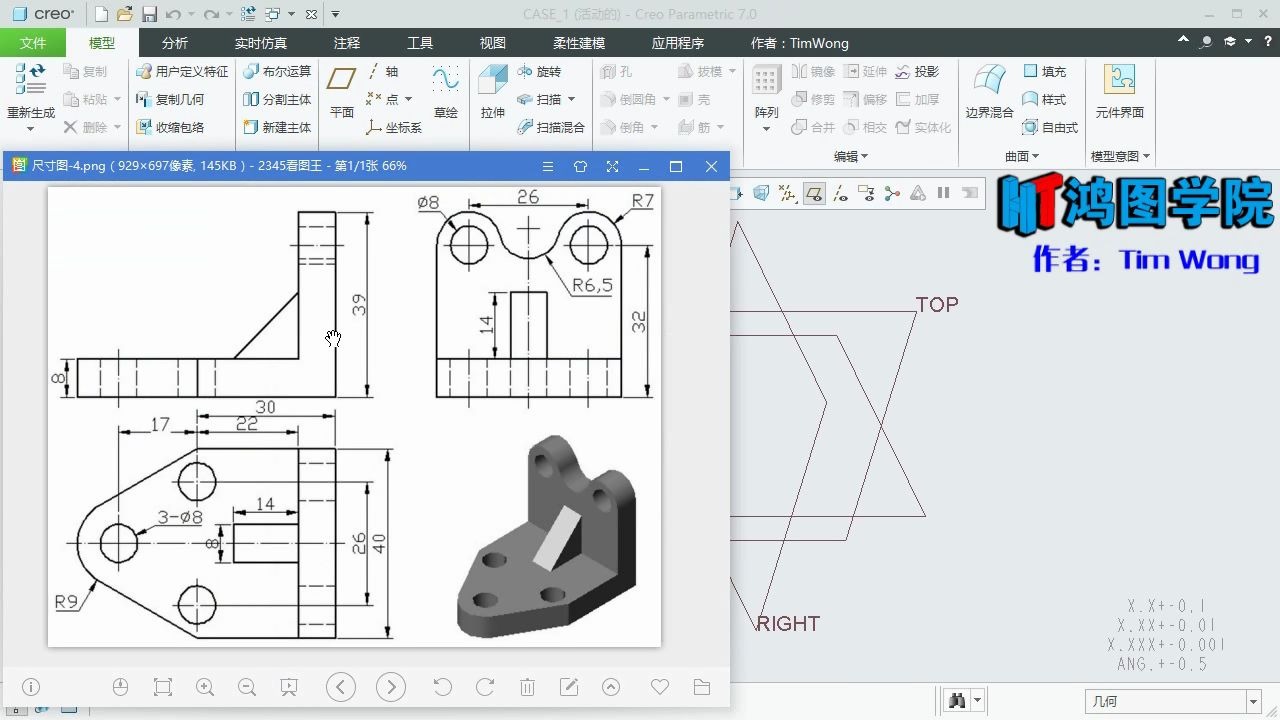Open a file using the folder icon
This screenshot has height=720, width=1280.
pos(125,14)
